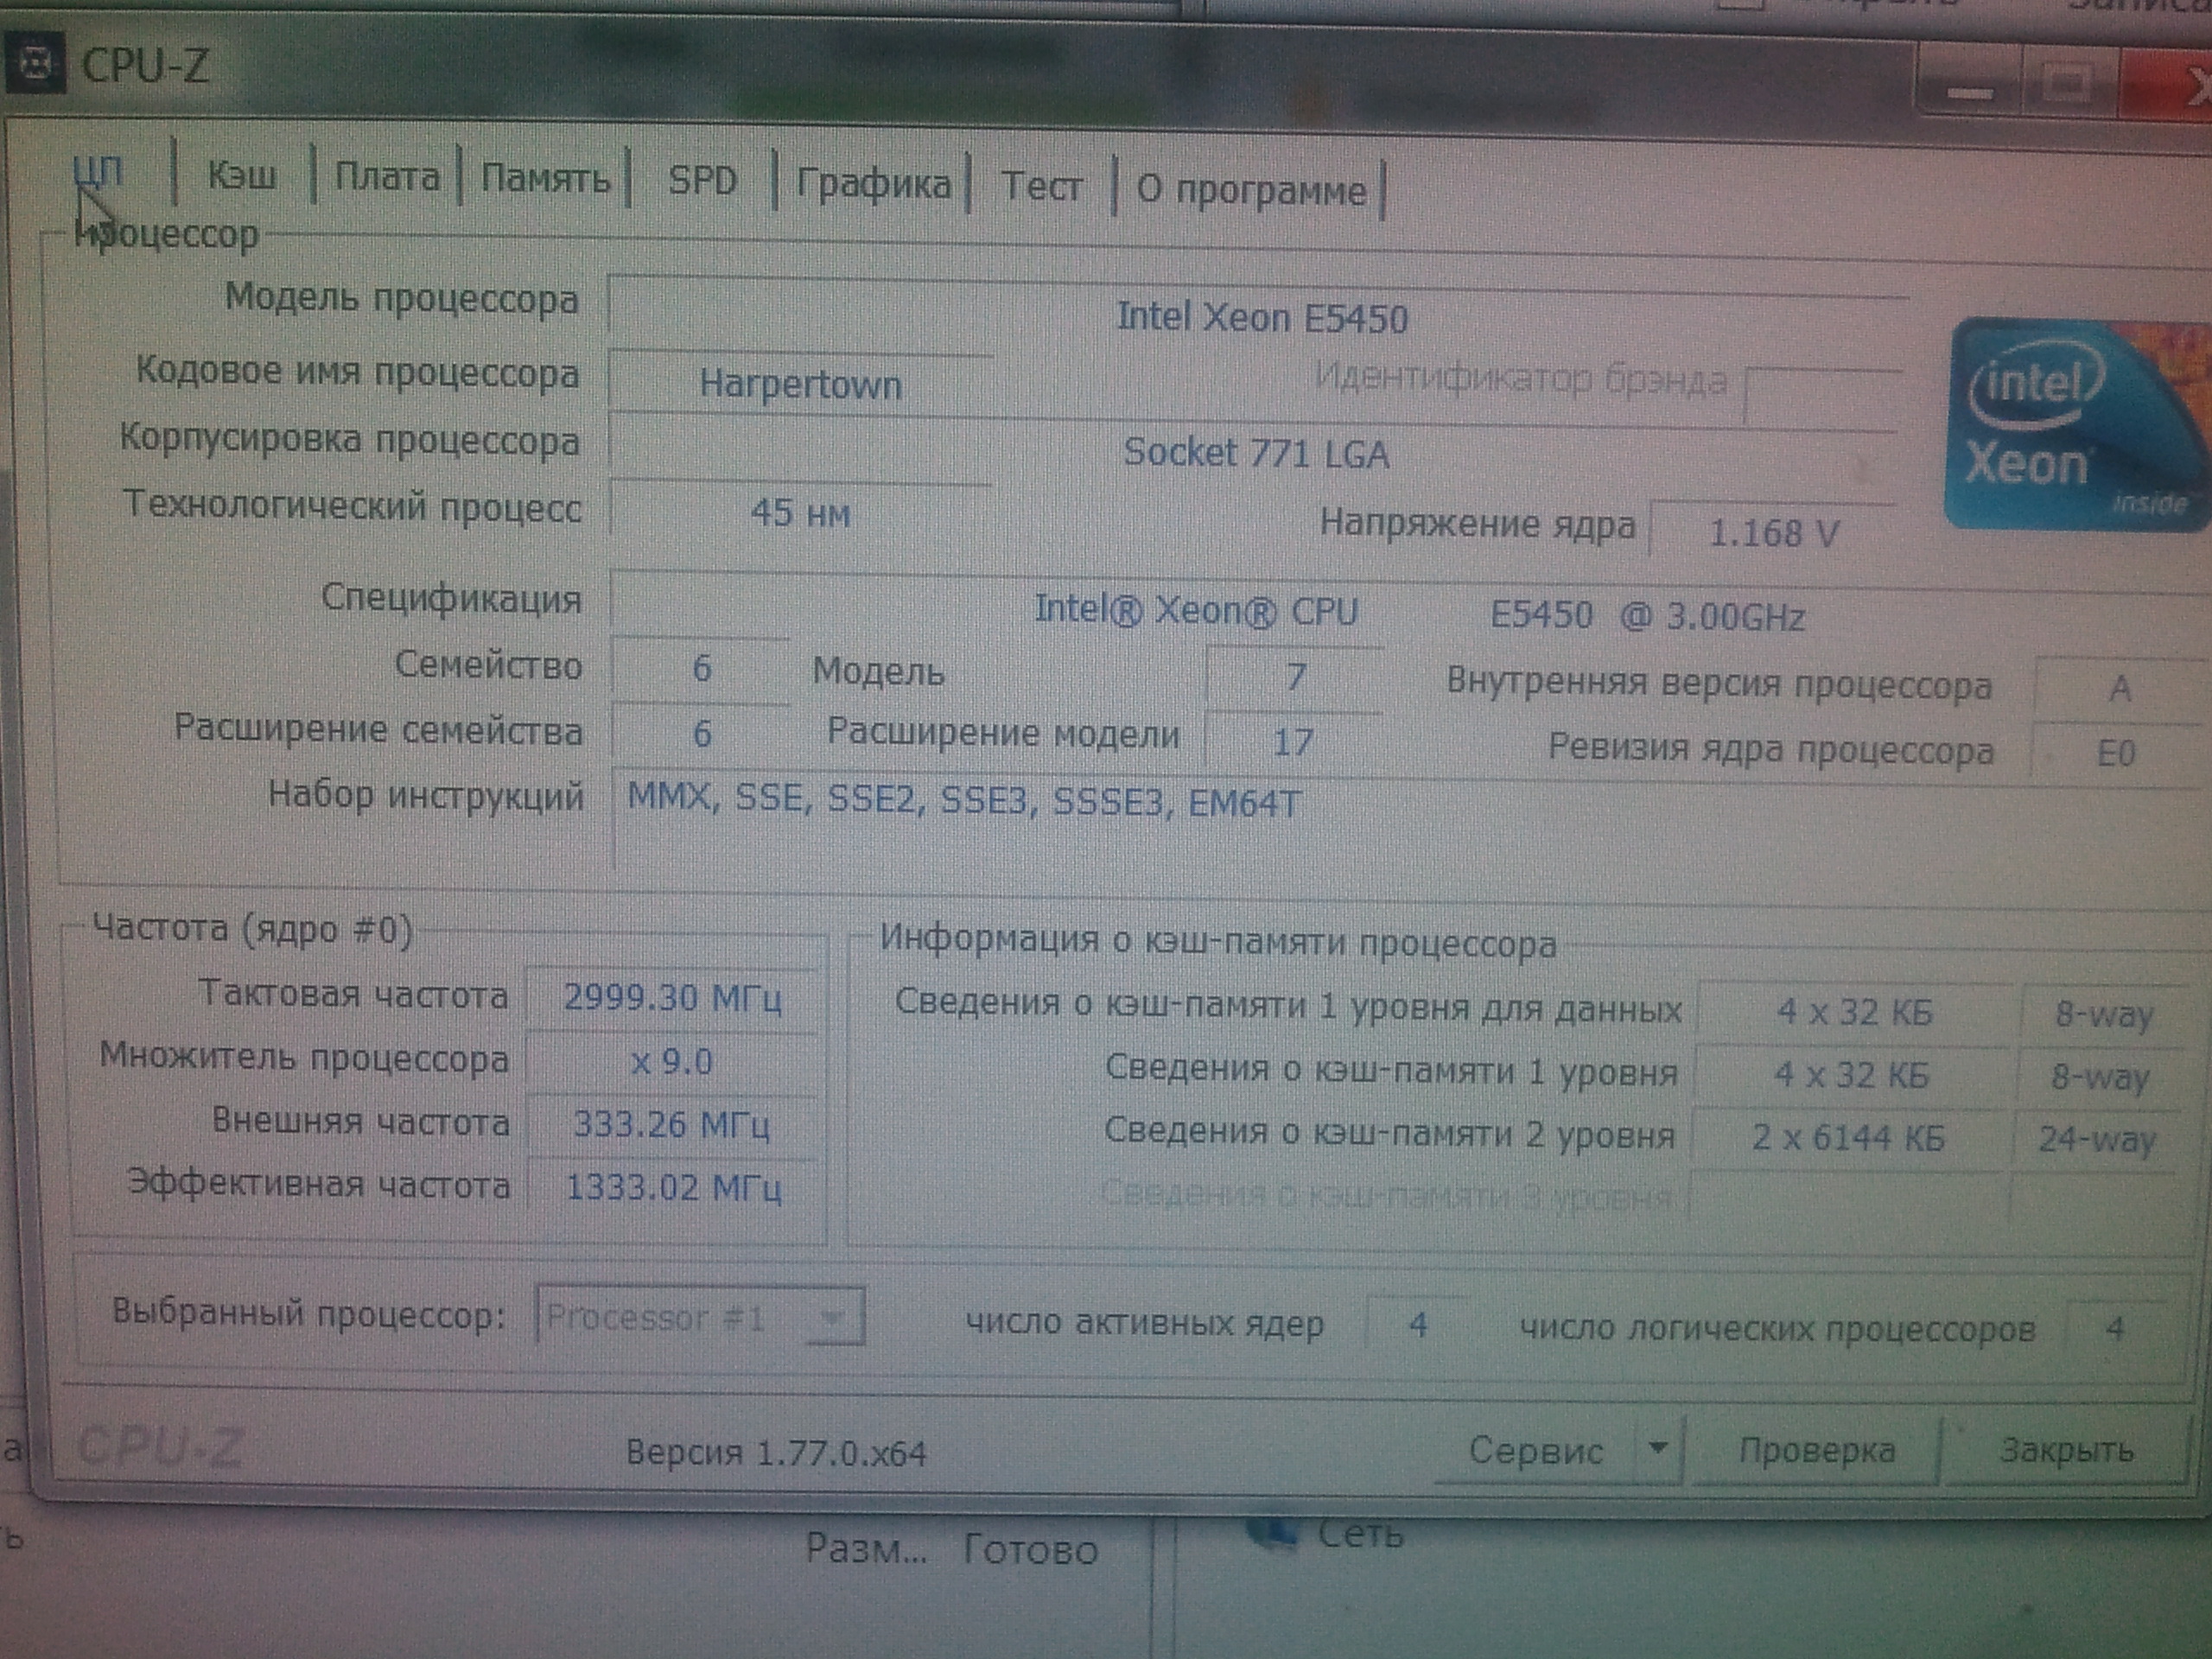Click the Harpertown code name field
Screen dimensions: 2212x1659
coord(800,384)
